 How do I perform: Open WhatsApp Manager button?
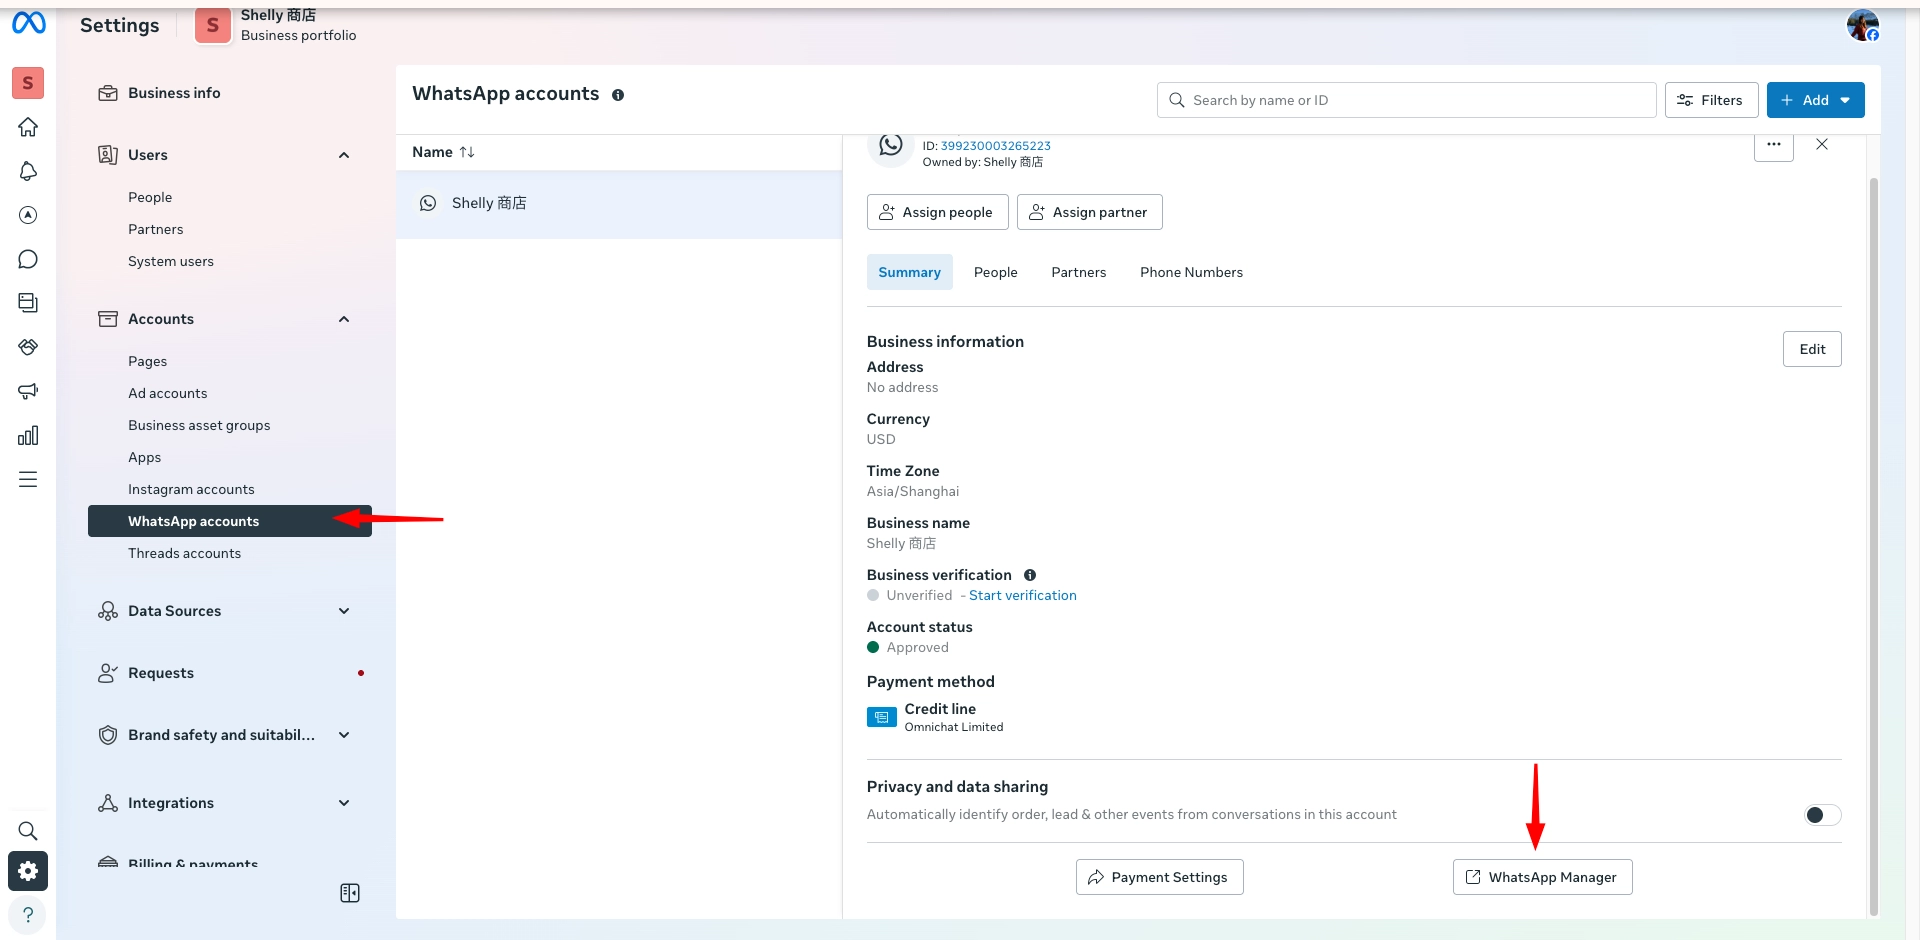click(1541, 877)
